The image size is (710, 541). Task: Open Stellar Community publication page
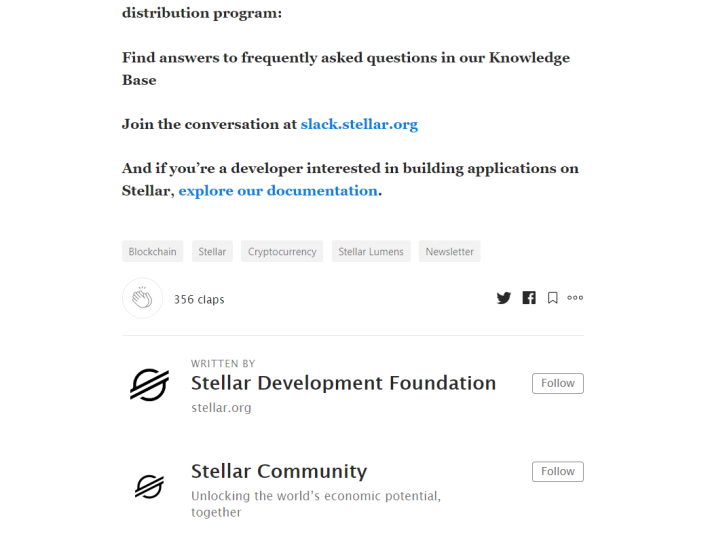279,471
